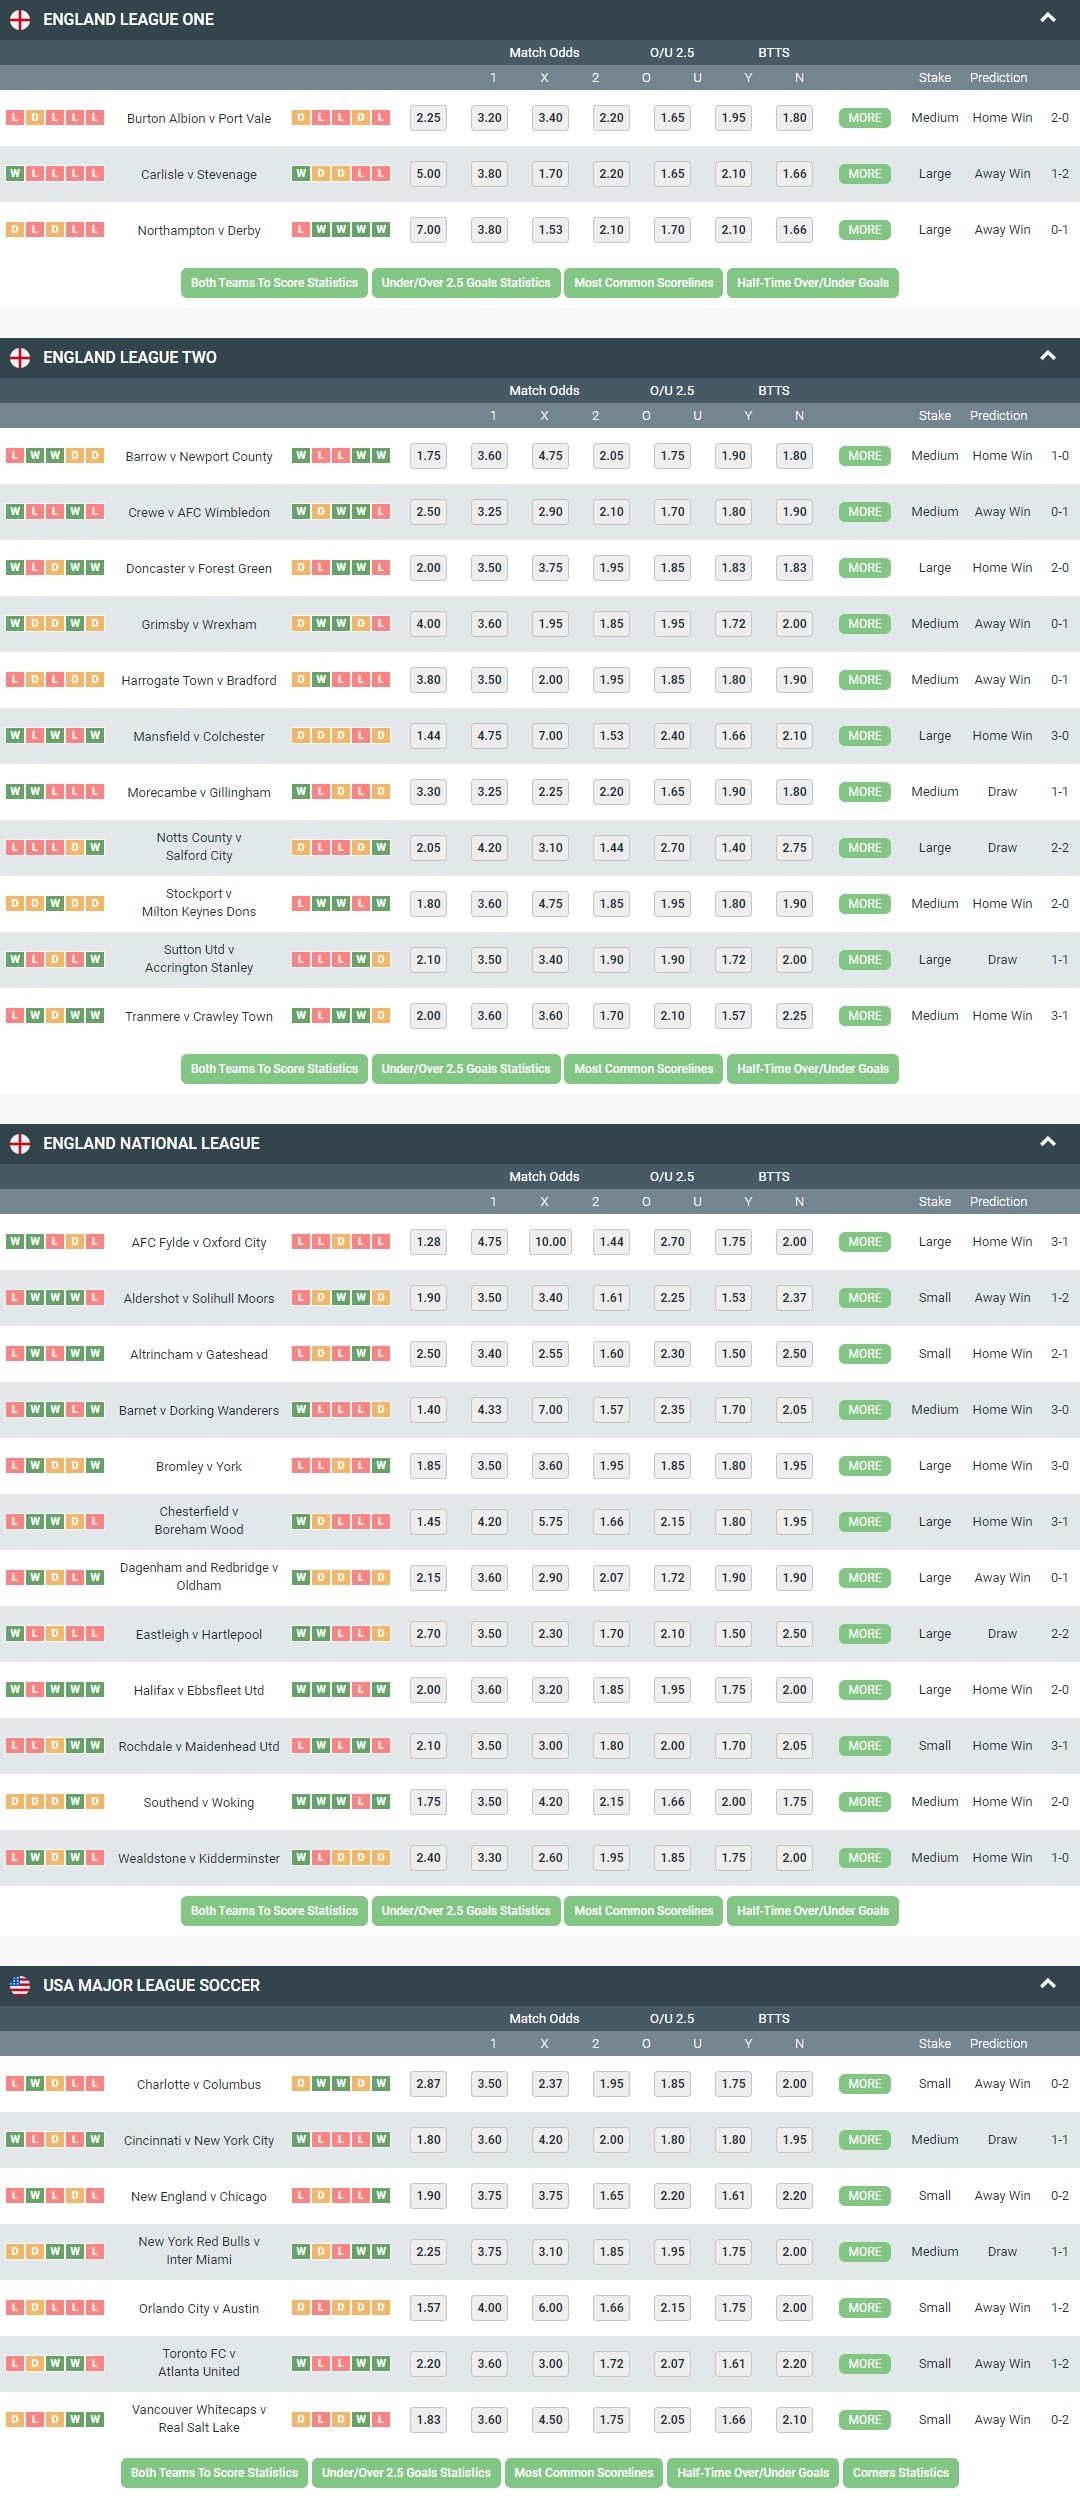This screenshot has height=2496, width=1080.
Task: Click the New England v Chicago match name
Action: 199,2197
